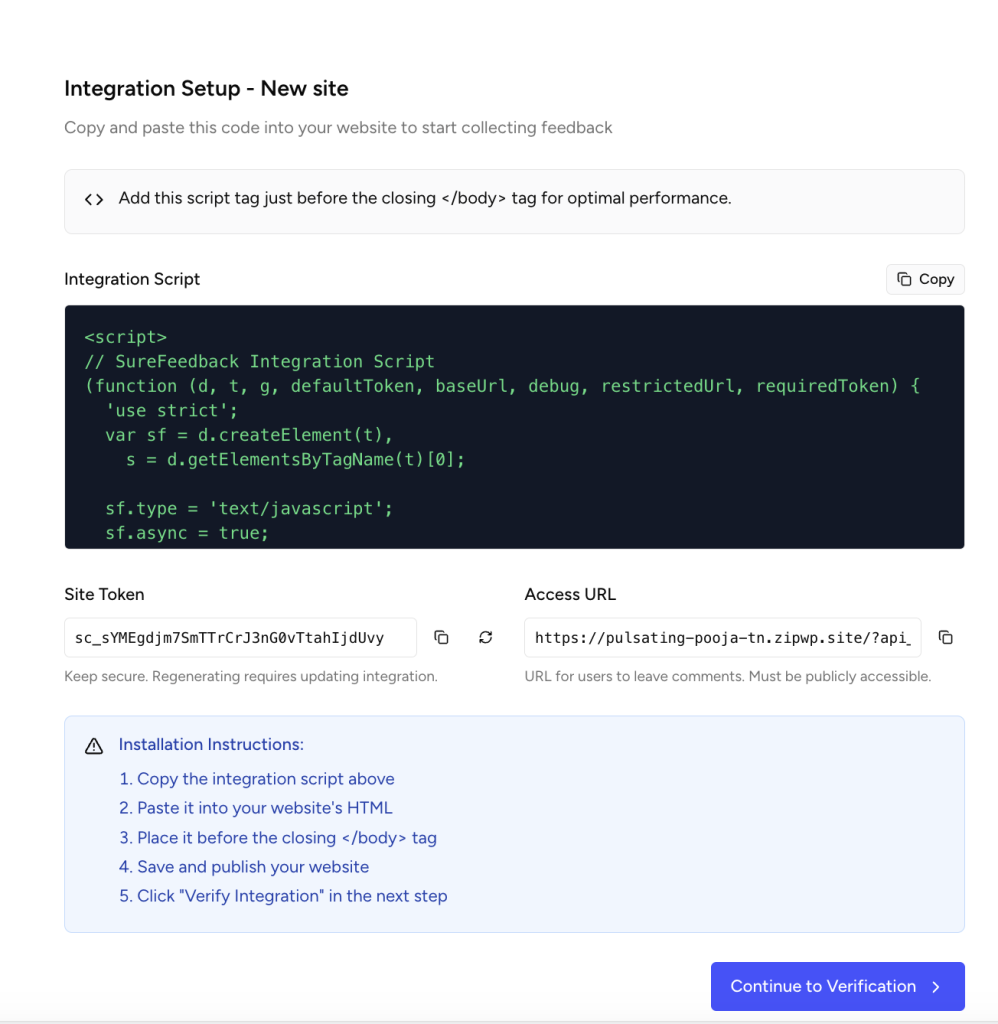Click the Paste it into your website's HTML step

[x=264, y=808]
